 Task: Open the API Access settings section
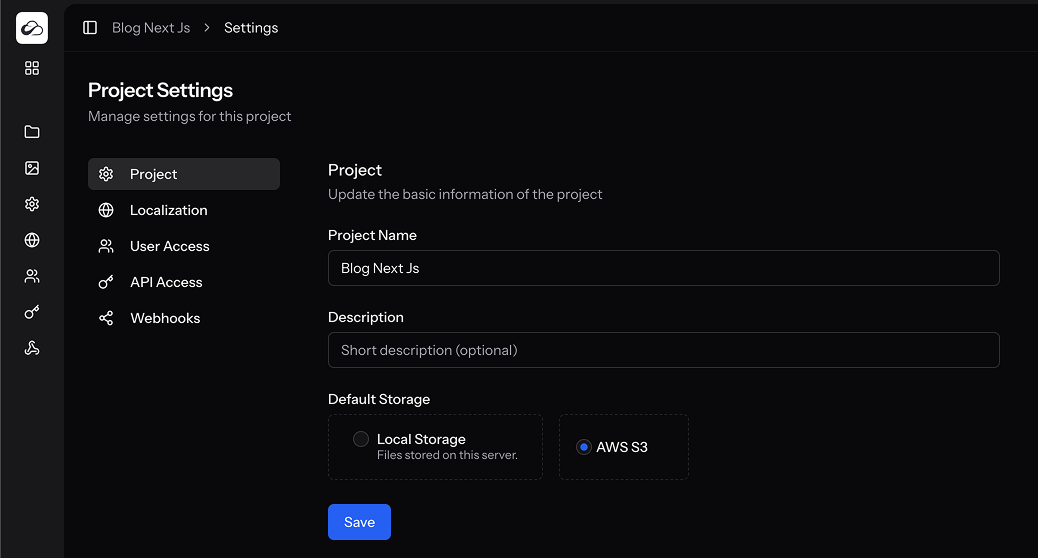[x=166, y=282]
